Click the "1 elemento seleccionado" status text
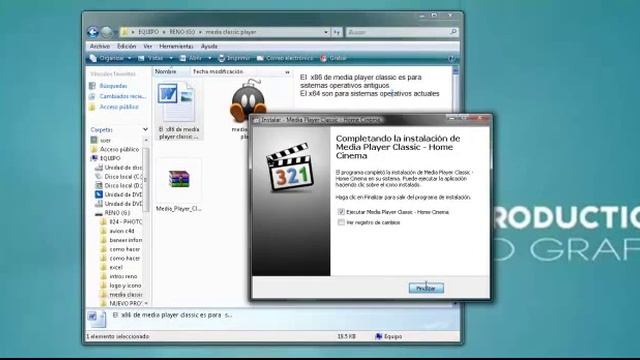Viewport: 640px width, 360px height. pyautogui.click(x=118, y=336)
